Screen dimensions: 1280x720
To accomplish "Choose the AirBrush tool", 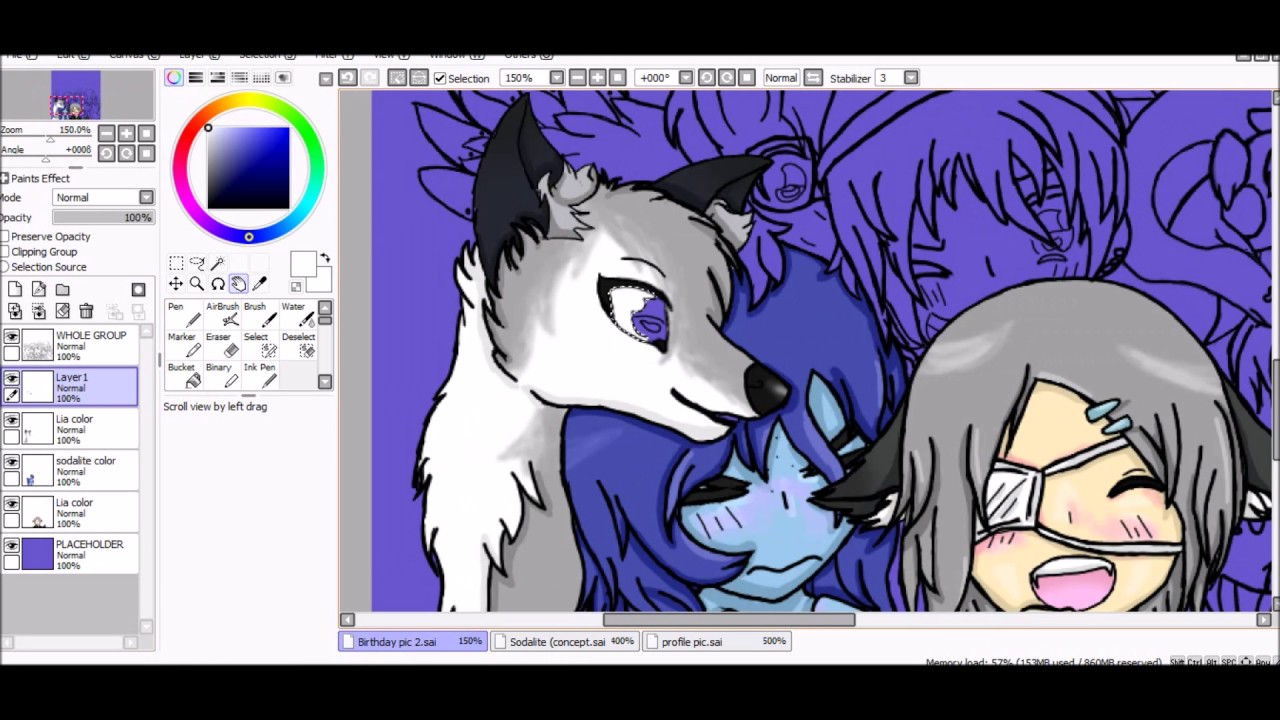I will (222, 314).
